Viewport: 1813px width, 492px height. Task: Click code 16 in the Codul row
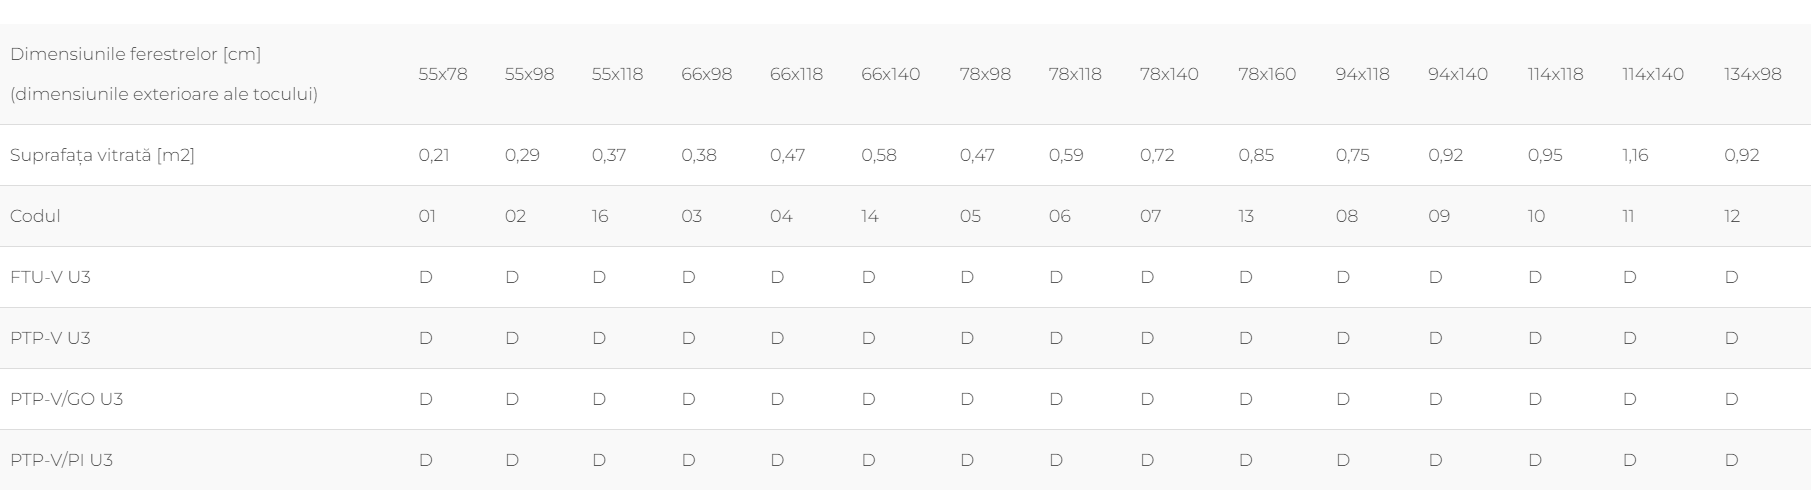pyautogui.click(x=600, y=216)
